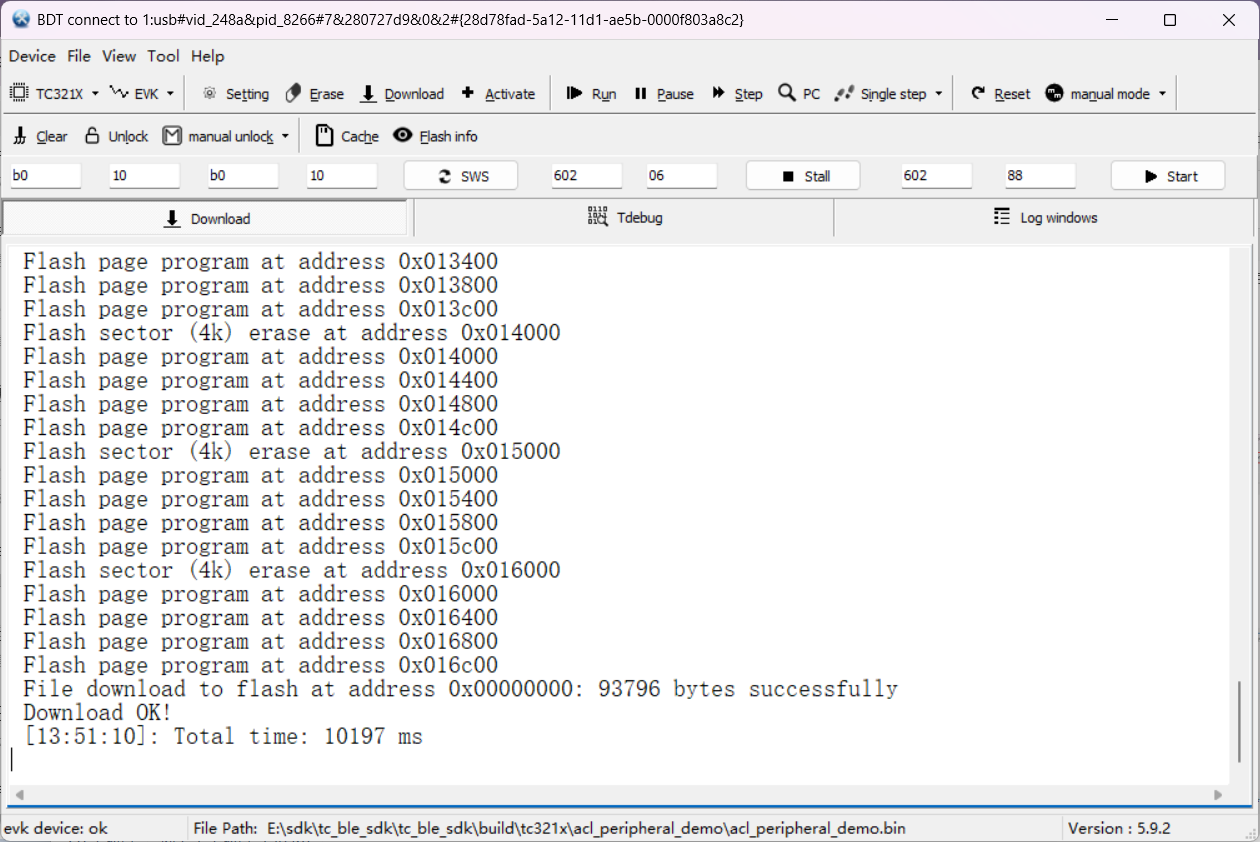
Task: Show Flash info with eye icon
Action: pos(403,135)
